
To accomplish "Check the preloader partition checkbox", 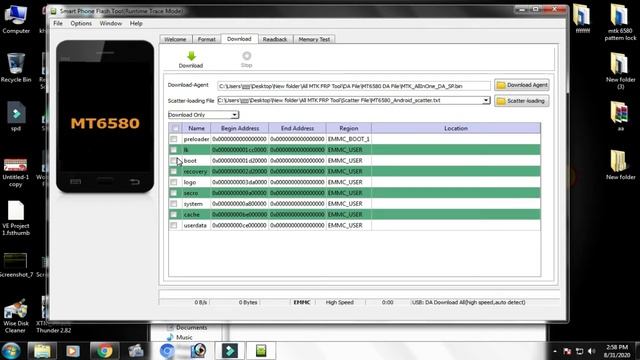I will tap(173, 139).
